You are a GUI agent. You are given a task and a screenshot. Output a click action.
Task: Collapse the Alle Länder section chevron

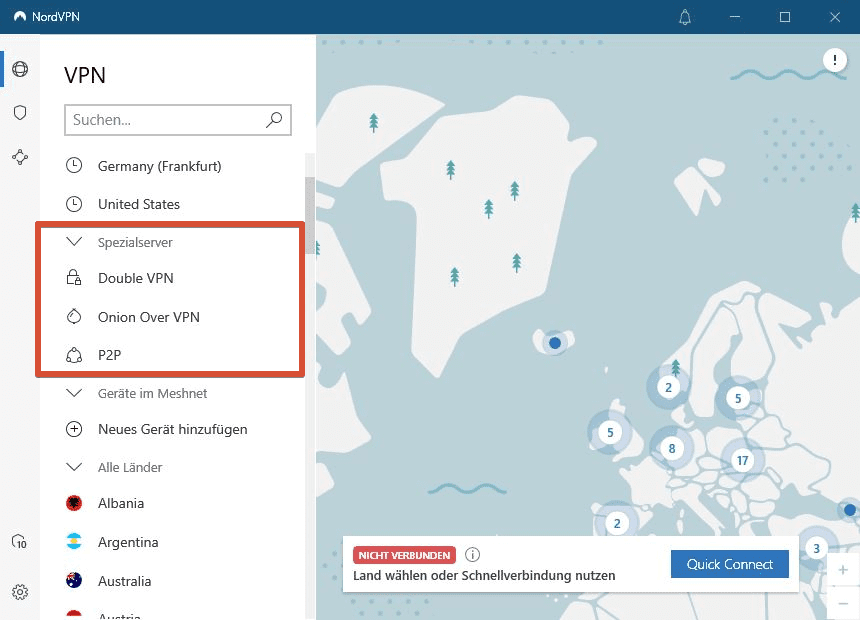click(74, 467)
